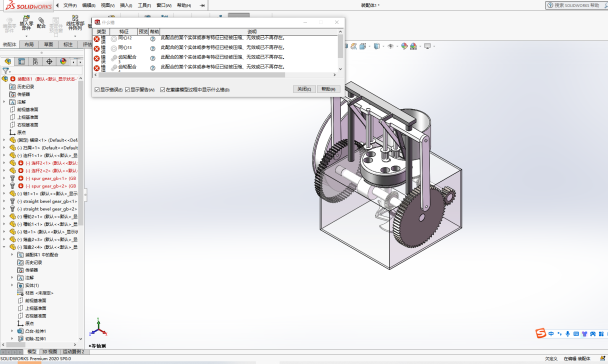The image size is (608, 364).
Task: Collapse the last expanded <4> component node
Action: [x=4, y=247]
